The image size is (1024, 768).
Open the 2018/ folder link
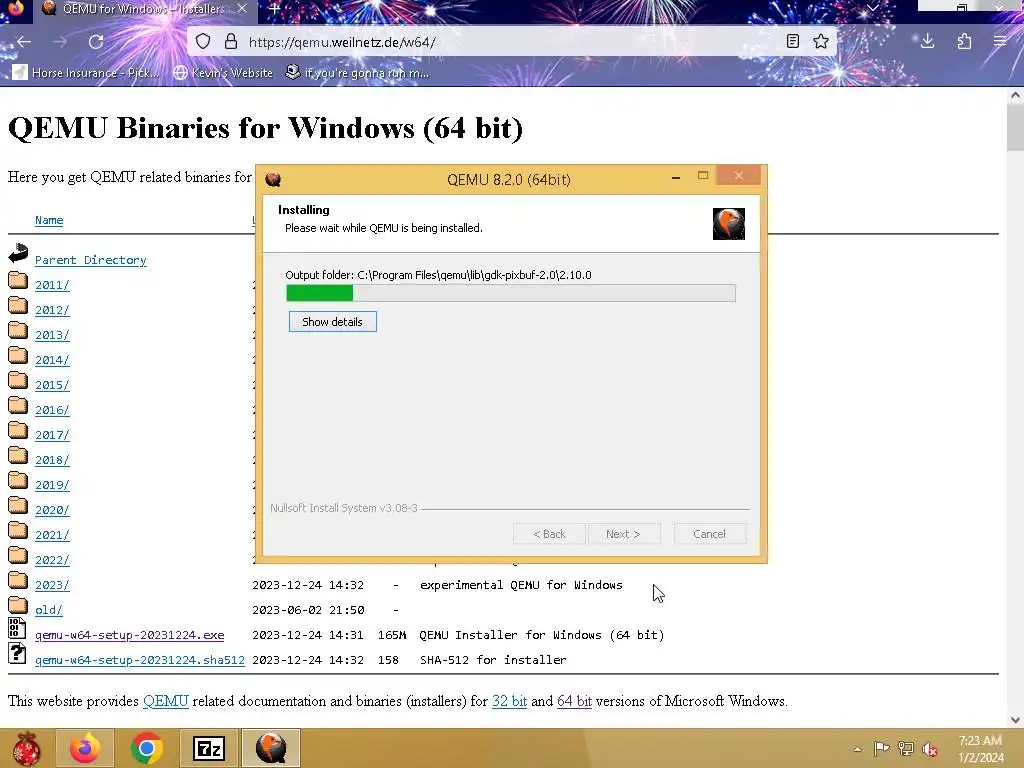(x=52, y=460)
